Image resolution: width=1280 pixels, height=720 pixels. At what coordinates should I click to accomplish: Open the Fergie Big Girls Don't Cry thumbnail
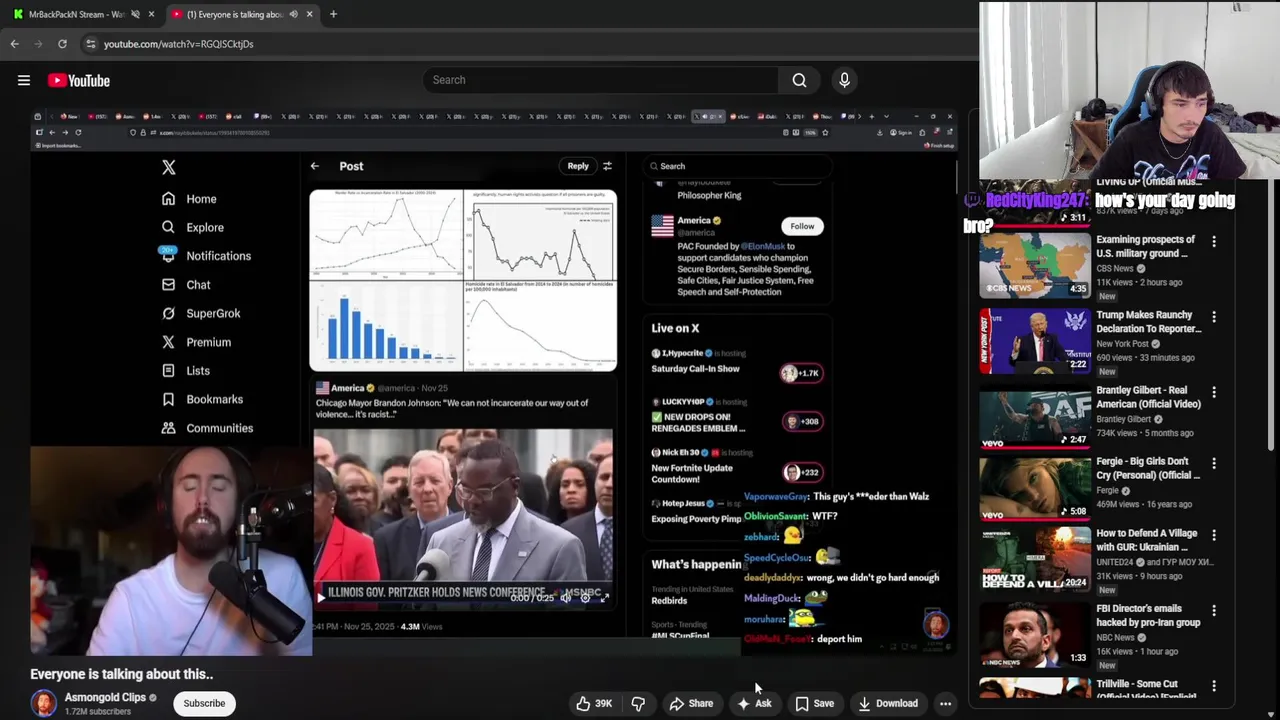coord(1035,489)
